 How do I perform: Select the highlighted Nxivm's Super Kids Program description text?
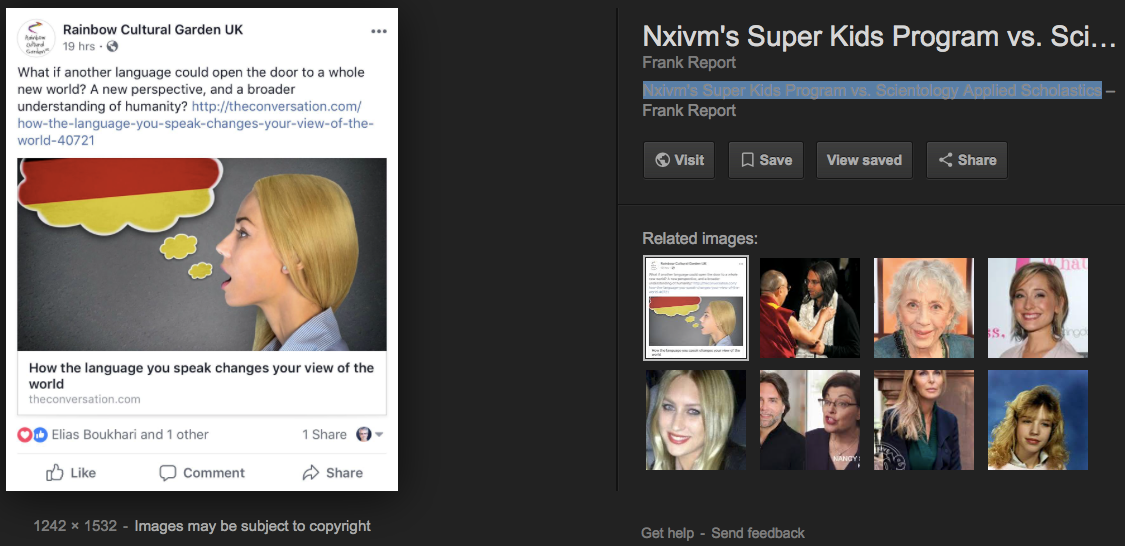(x=872, y=90)
